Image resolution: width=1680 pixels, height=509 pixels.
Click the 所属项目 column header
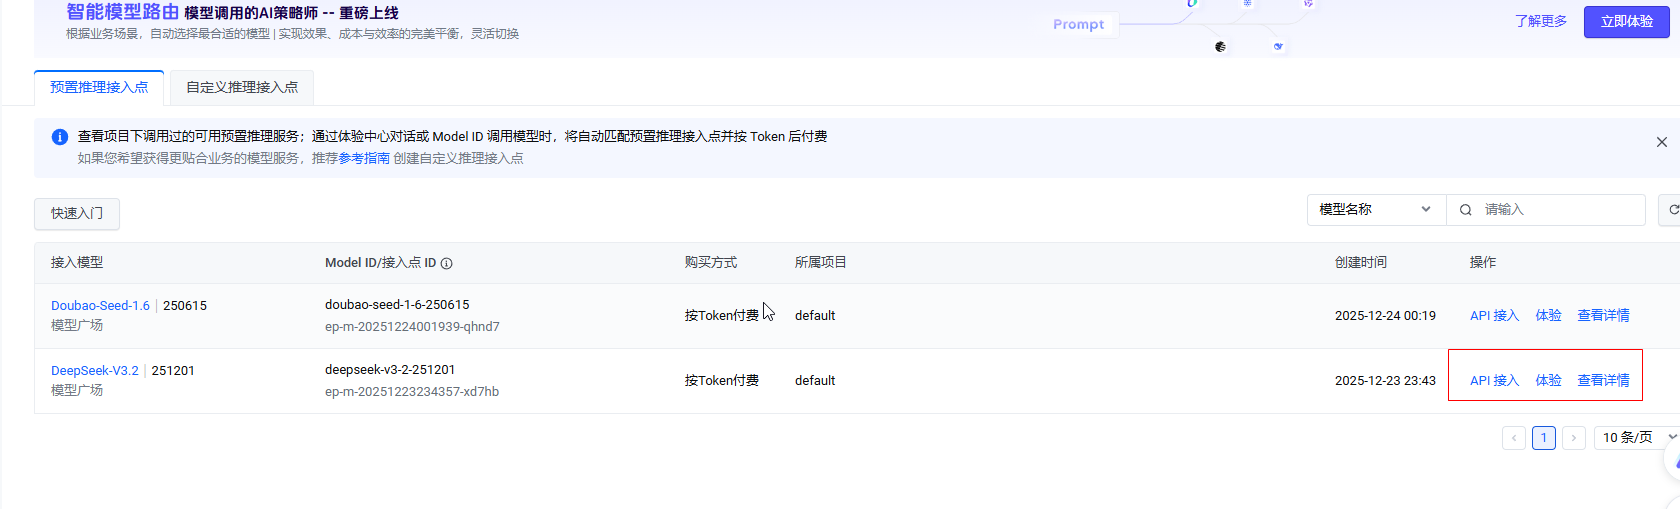(821, 263)
